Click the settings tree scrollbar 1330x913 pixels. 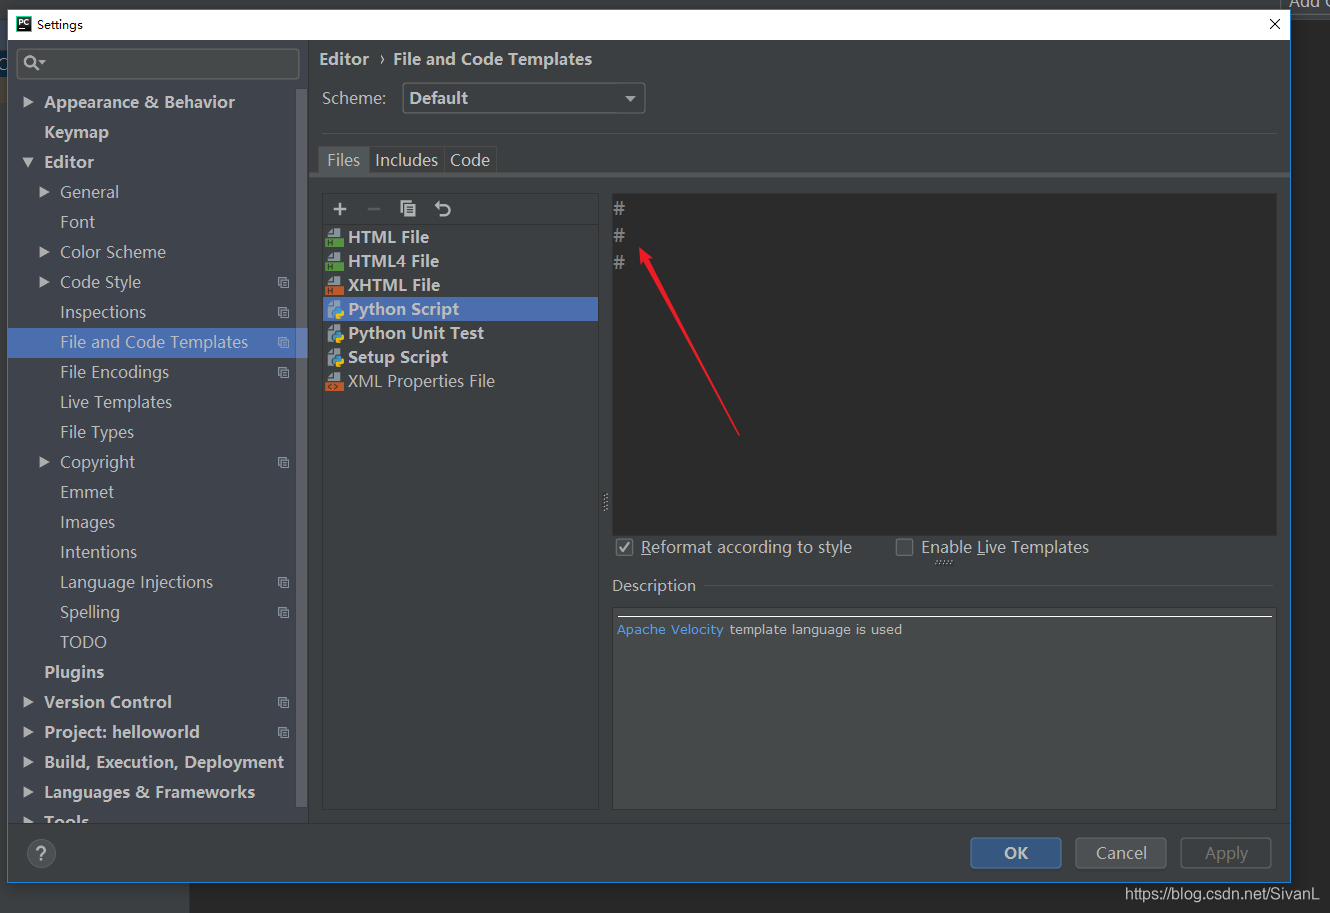(301, 448)
